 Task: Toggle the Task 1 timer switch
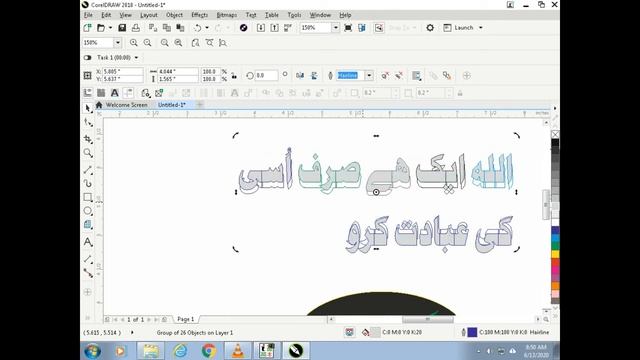(87, 58)
